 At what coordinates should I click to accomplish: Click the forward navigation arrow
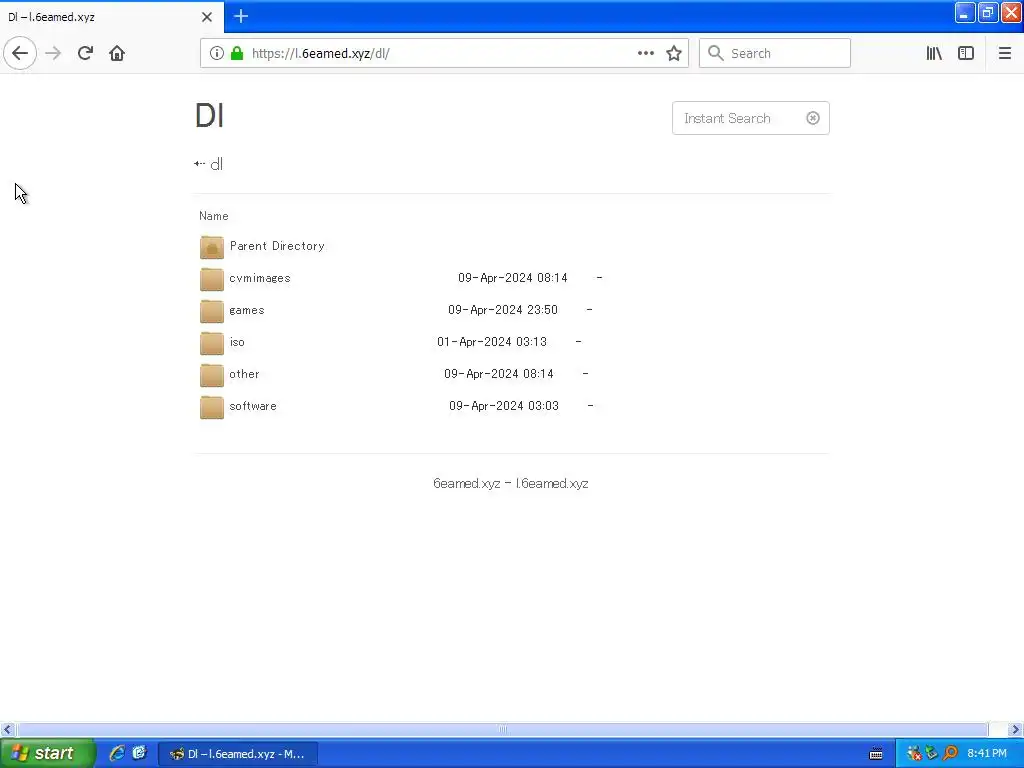pos(53,53)
